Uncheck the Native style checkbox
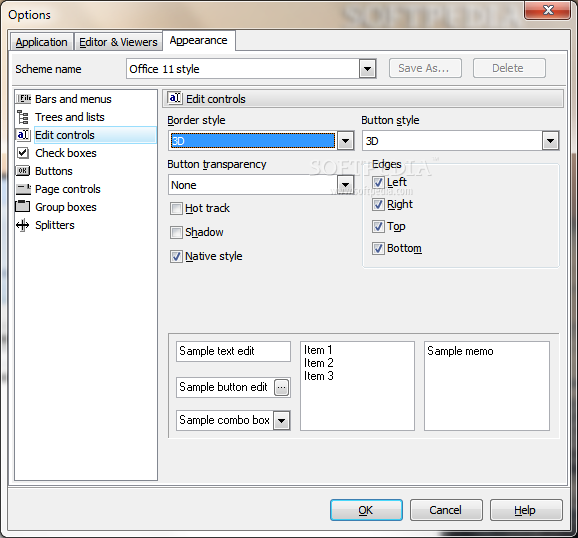Image resolution: width=578 pixels, height=538 pixels. pos(176,256)
